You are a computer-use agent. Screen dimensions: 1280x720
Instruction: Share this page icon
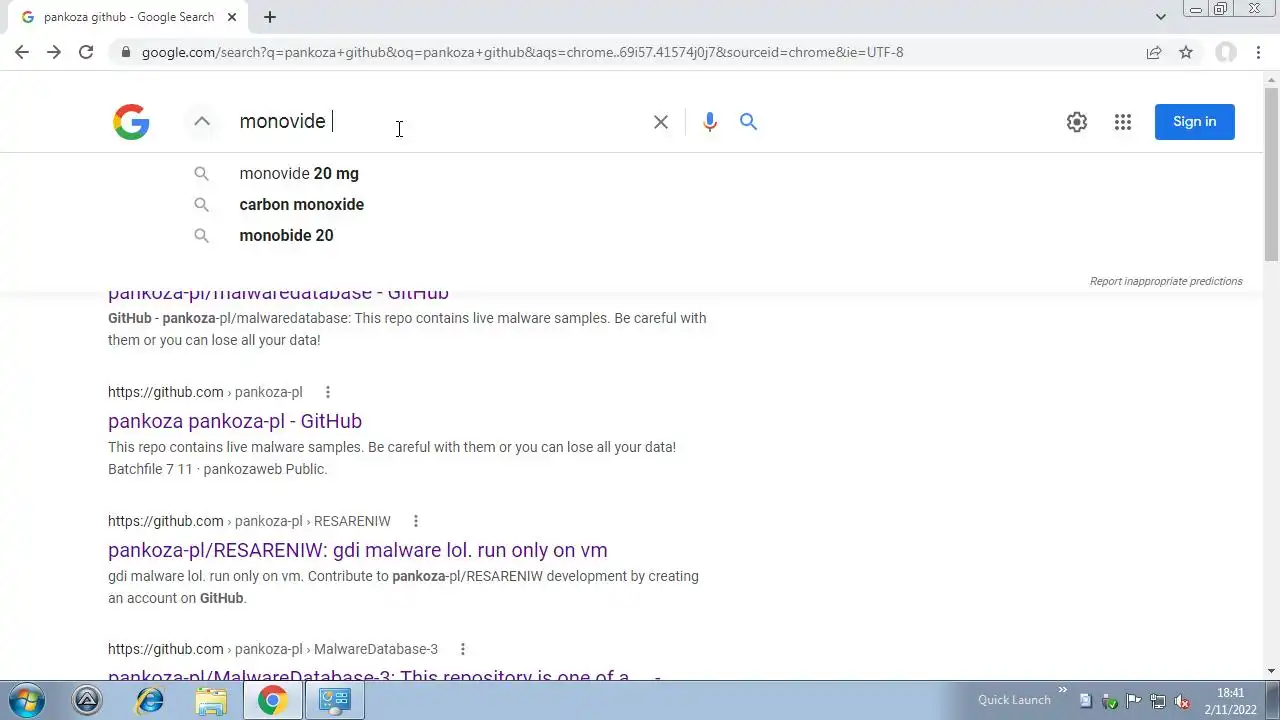pyautogui.click(x=1154, y=52)
